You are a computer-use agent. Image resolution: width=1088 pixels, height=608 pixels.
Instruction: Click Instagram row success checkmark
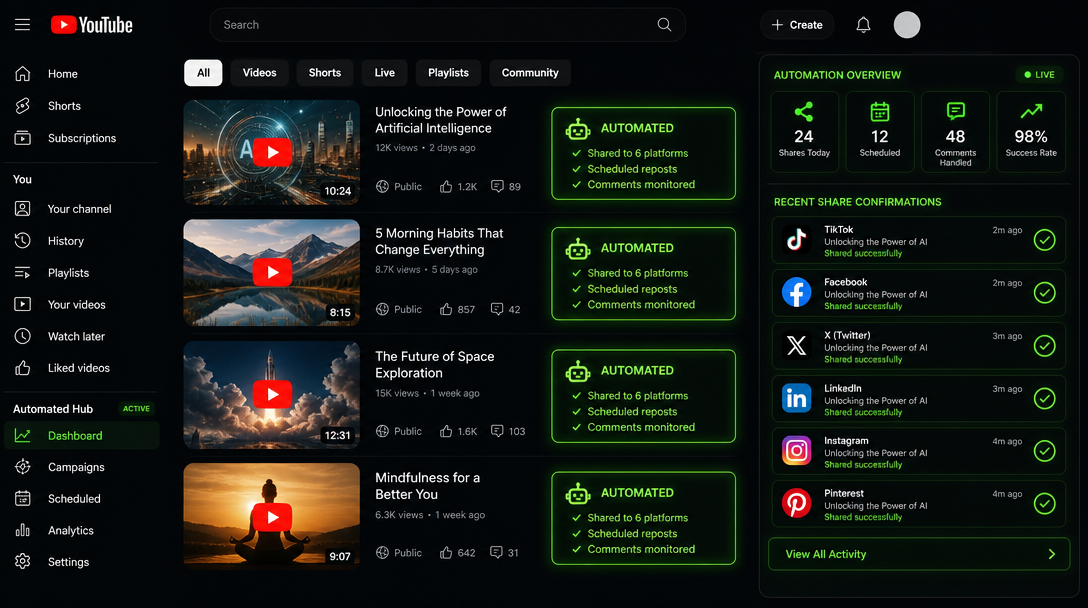pyautogui.click(x=1044, y=451)
